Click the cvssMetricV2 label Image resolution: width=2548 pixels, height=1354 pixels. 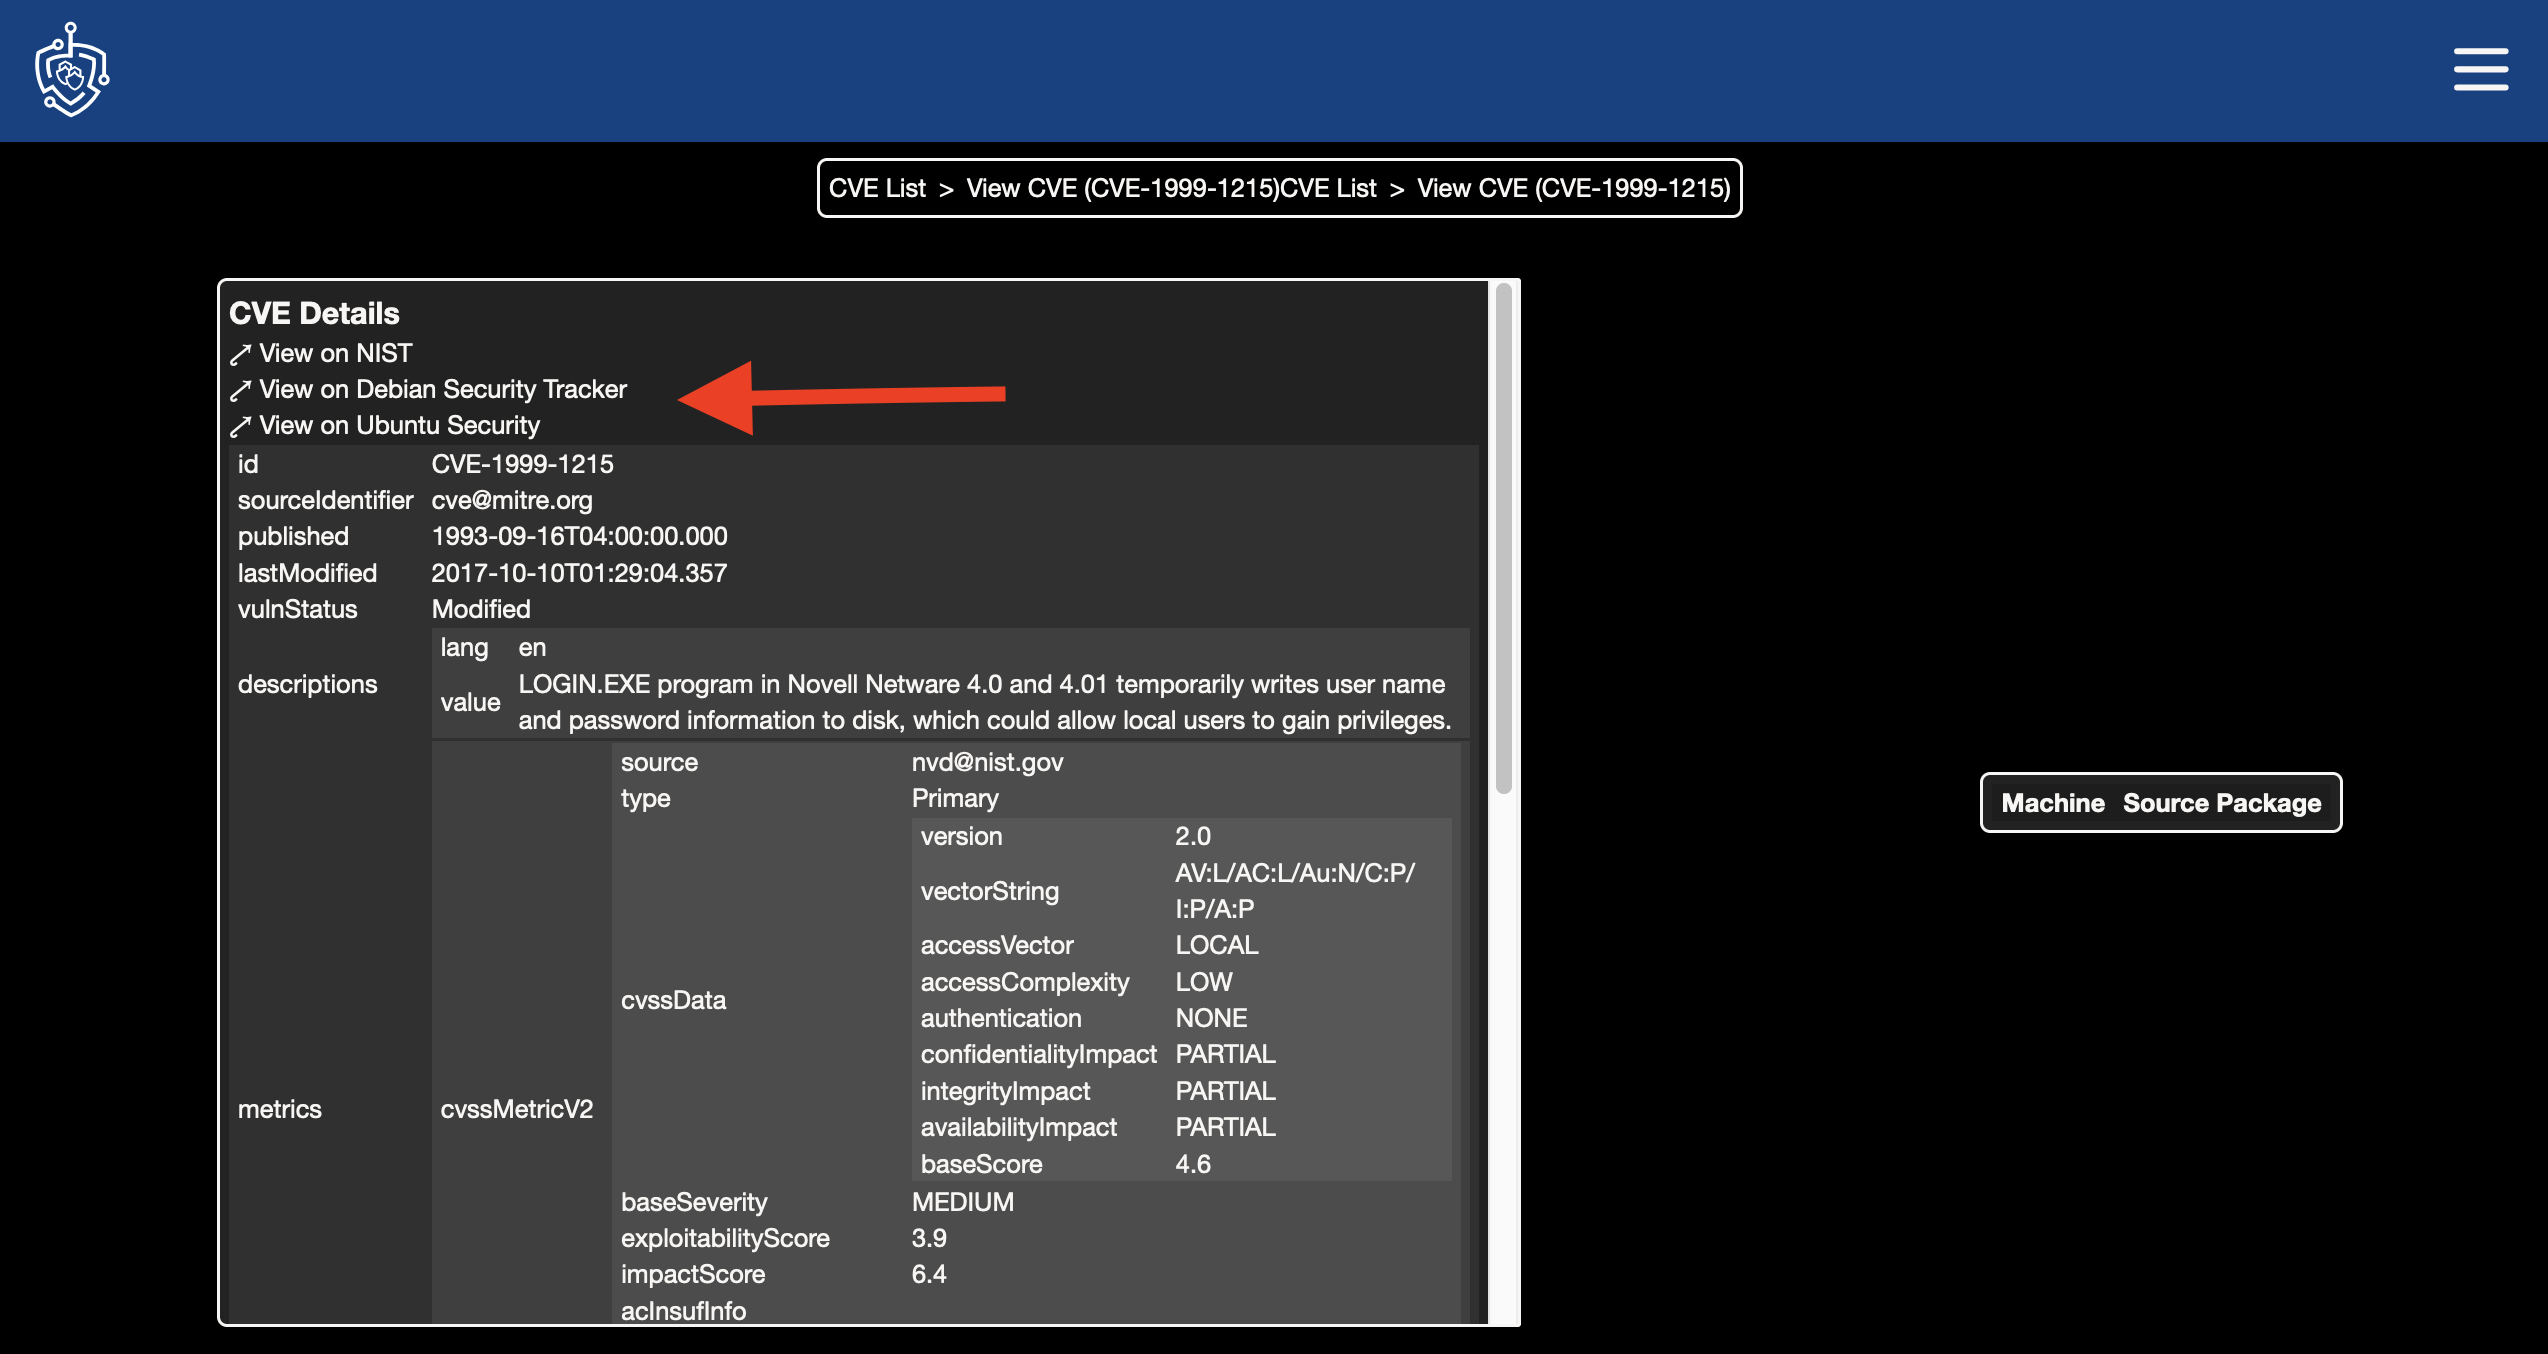click(x=516, y=1109)
